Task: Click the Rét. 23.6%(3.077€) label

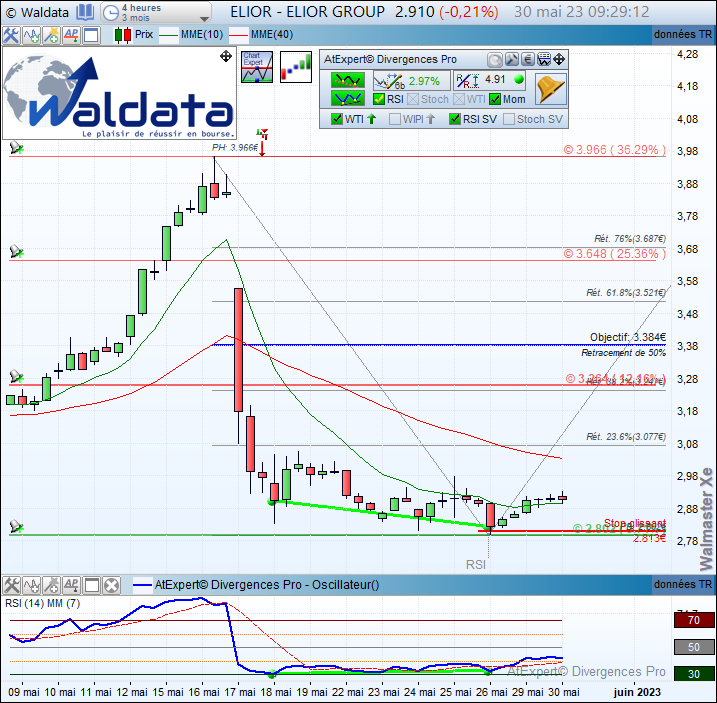Action: coord(626,437)
